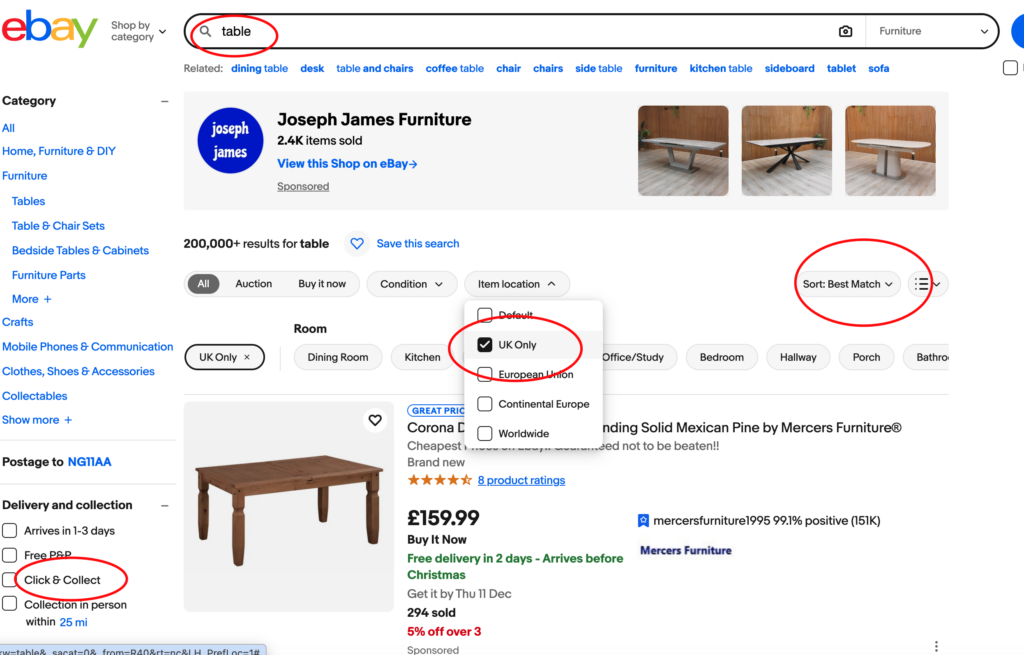Open the Sort: Best Match dropdown
This screenshot has width=1024, height=655.
(x=847, y=284)
